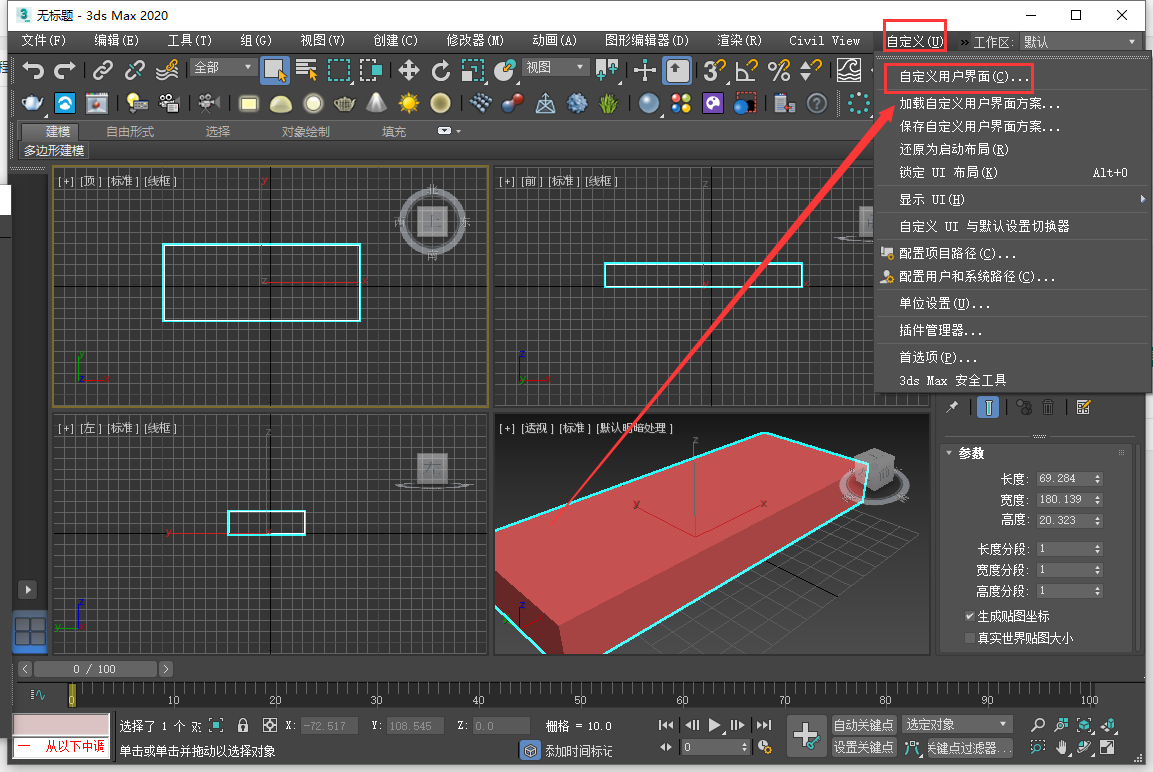Viewport: 1153px width, 772px height.
Task: Click the remove modifier trash icon
Action: (1048, 407)
